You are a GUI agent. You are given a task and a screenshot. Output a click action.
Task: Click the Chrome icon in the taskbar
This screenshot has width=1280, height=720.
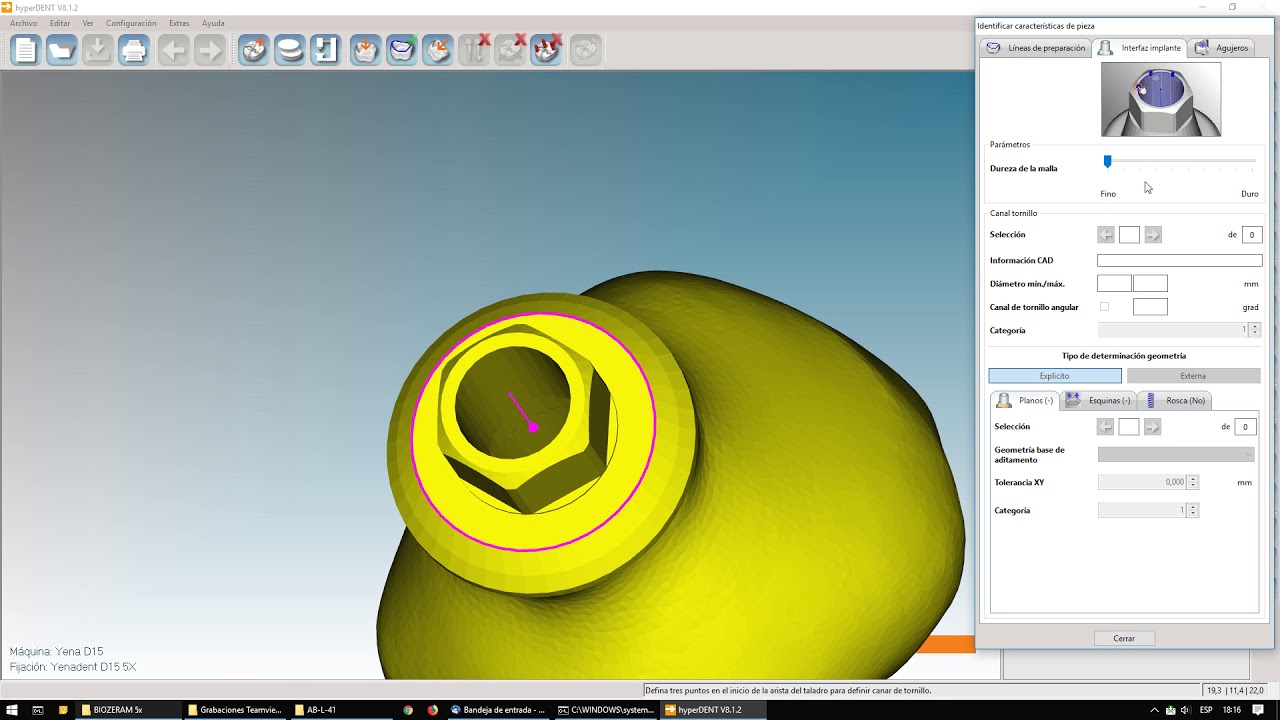click(x=408, y=710)
